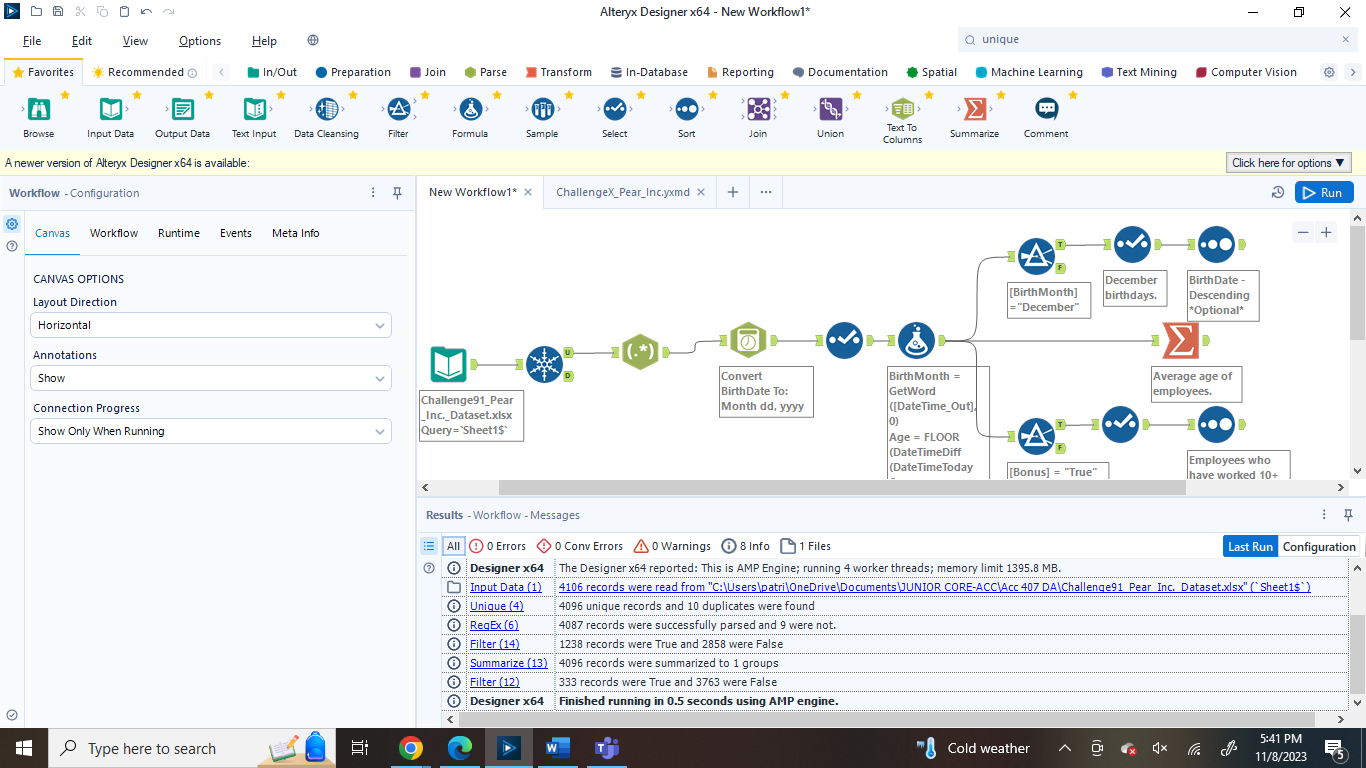
Task: Switch to the Runtime configuration tab
Action: coord(179,233)
